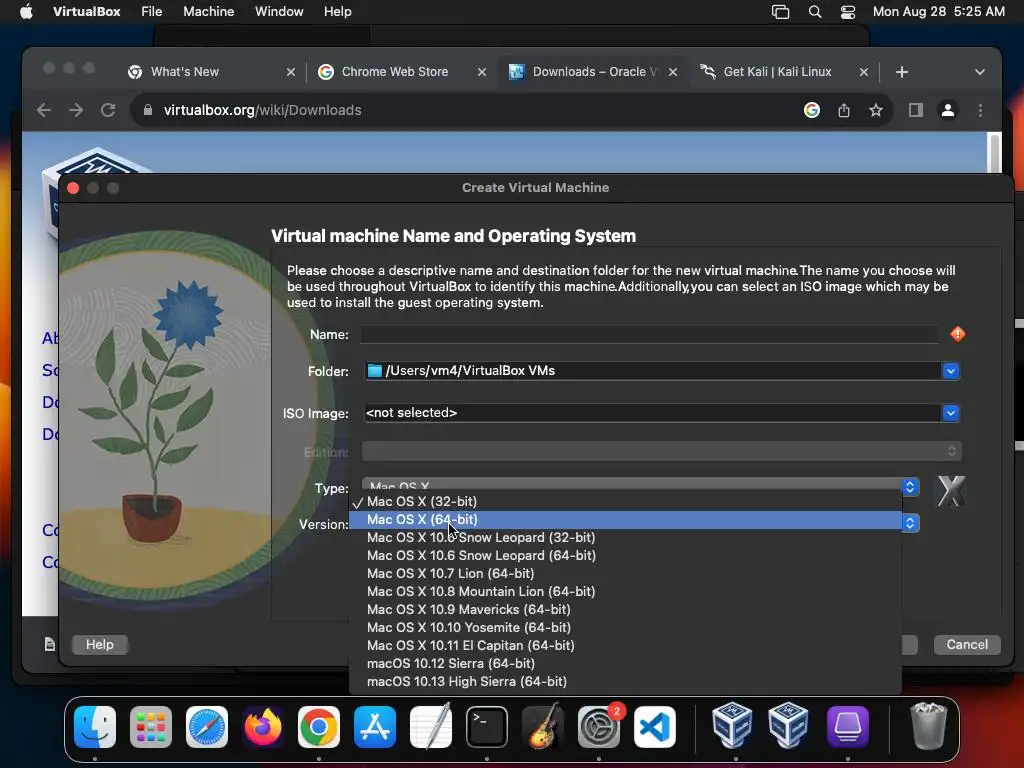The width and height of the screenshot is (1024, 768).
Task: Choose Mac OS X 10.11 El Capitan (64-bit)
Action: [625, 645]
